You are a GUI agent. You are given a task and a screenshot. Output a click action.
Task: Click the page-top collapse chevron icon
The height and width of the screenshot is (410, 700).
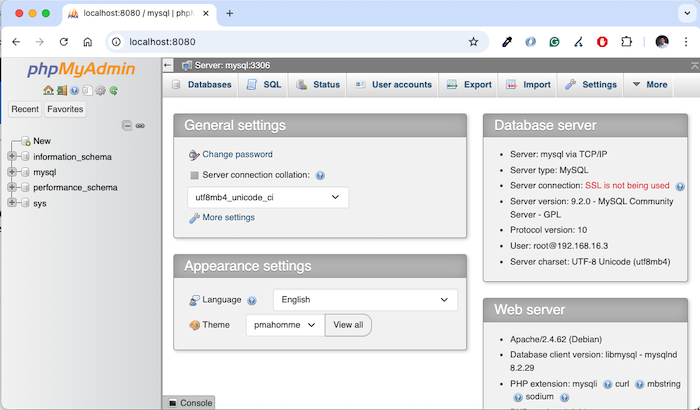coord(695,66)
